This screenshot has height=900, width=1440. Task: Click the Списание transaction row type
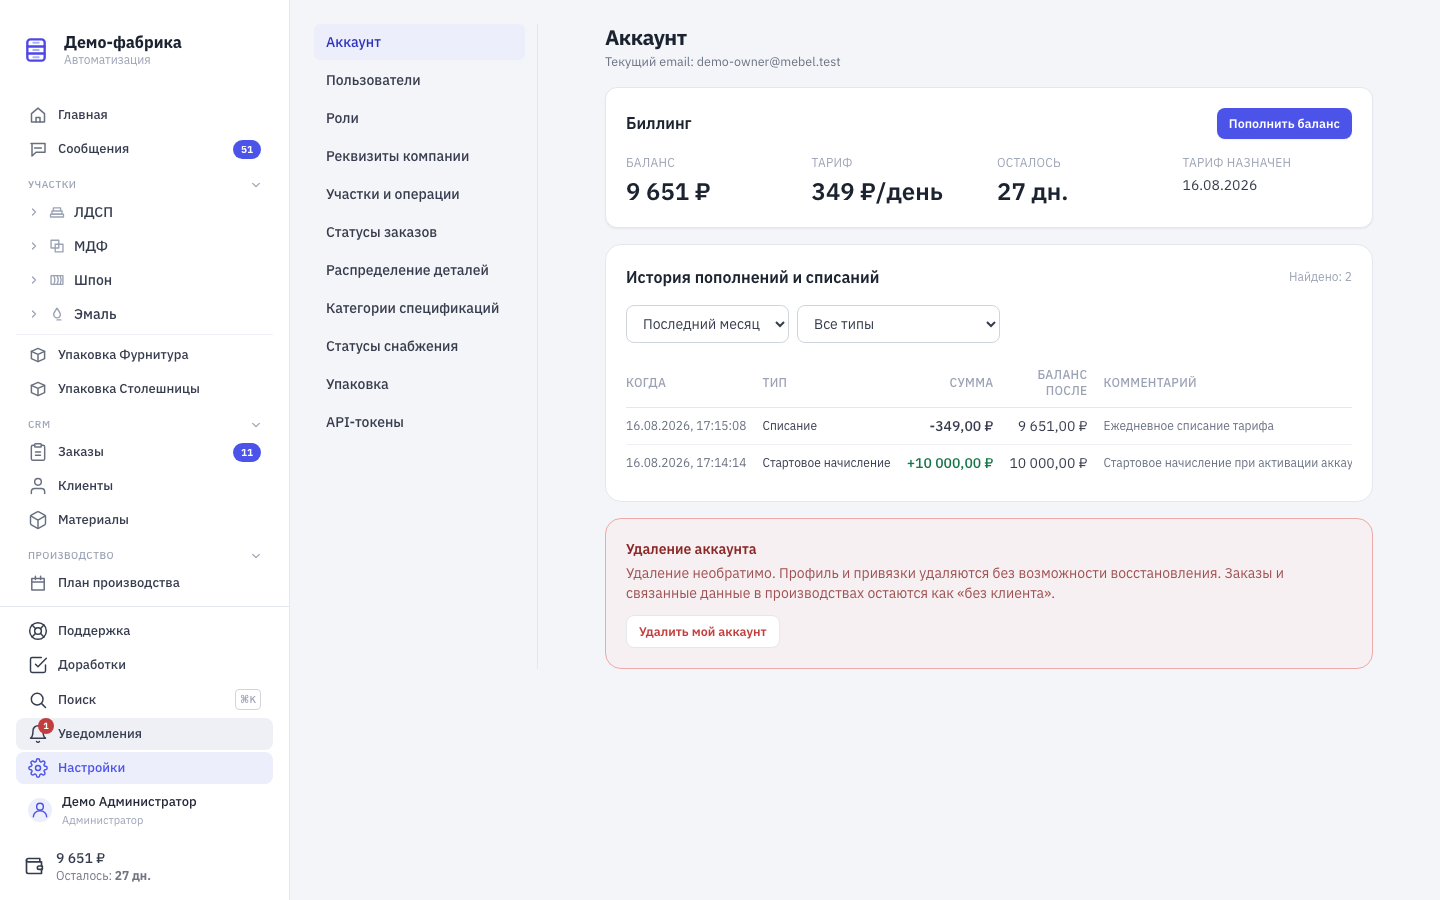click(789, 426)
